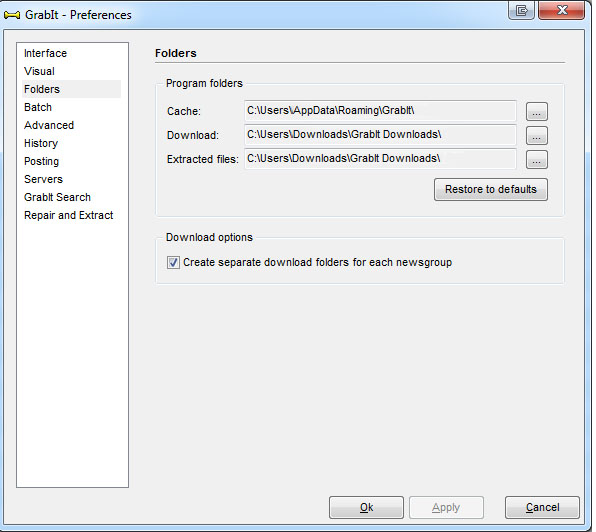Select the Visual preferences category
This screenshot has height=532, width=596.
pyautogui.click(x=39, y=71)
